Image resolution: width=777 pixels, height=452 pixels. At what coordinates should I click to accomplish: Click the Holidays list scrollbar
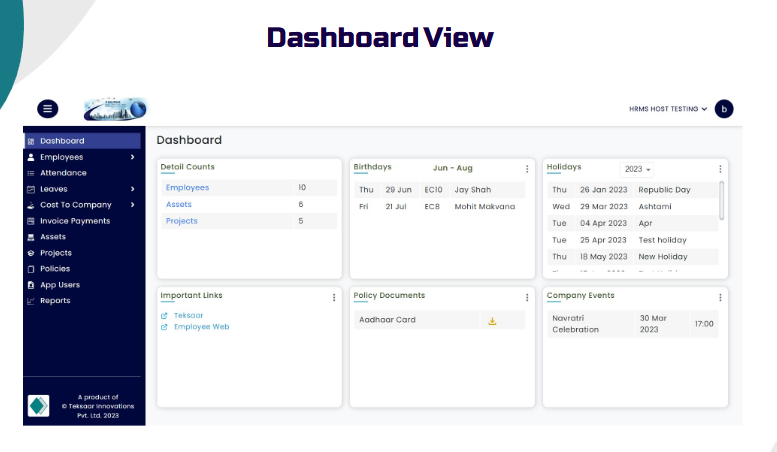click(721, 200)
